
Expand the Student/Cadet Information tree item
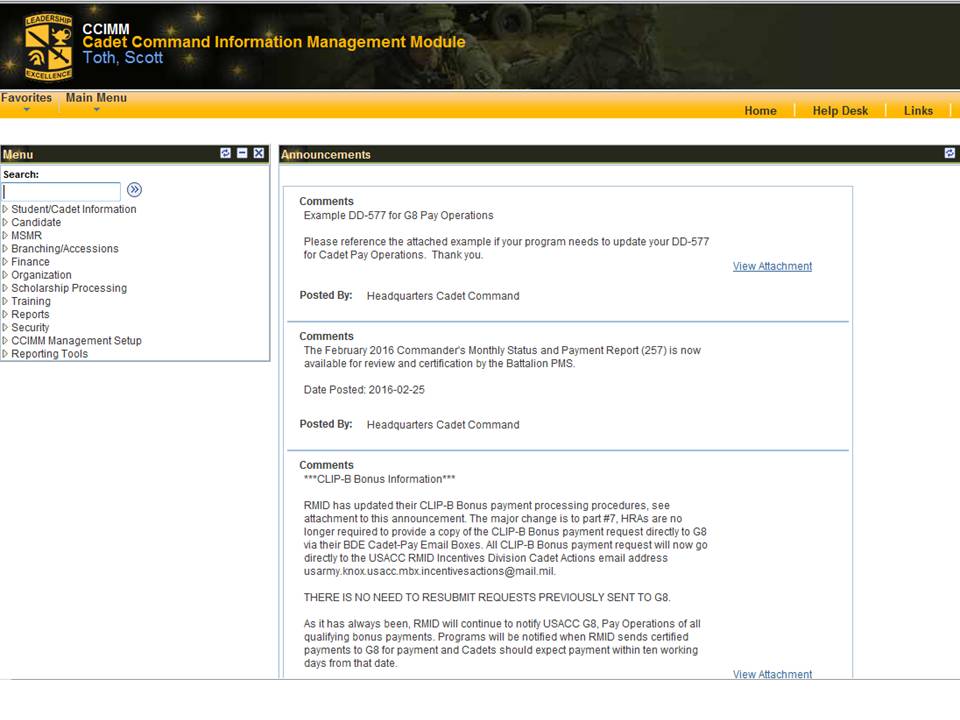coord(73,209)
